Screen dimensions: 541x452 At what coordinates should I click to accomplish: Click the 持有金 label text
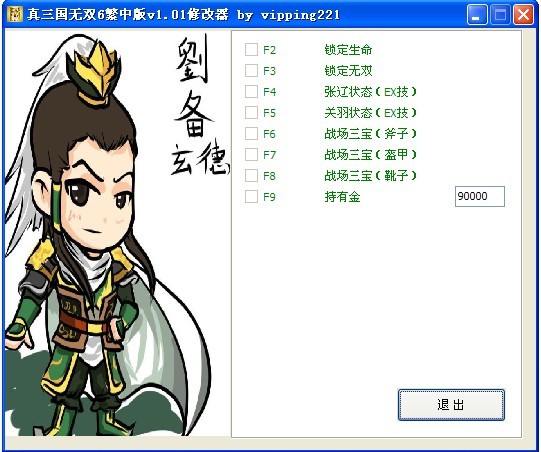coord(342,197)
